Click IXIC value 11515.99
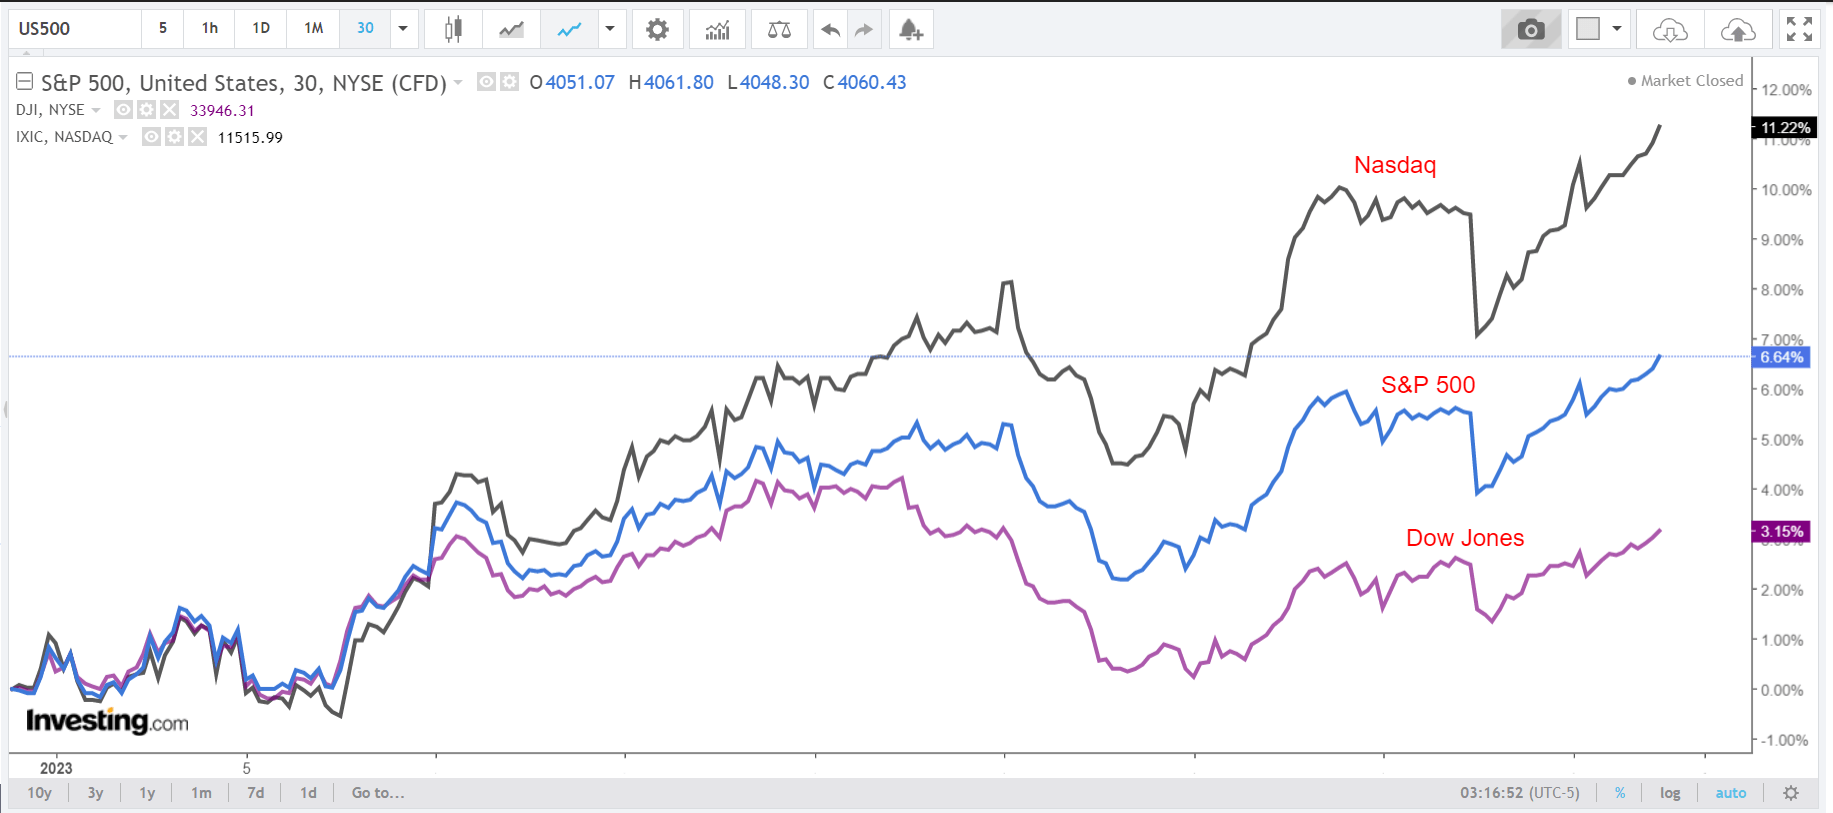 (x=250, y=137)
